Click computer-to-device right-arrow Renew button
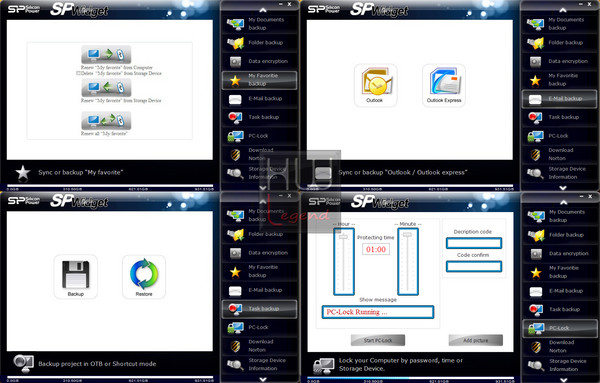Viewport: 600px width, 383px height. [x=106, y=54]
